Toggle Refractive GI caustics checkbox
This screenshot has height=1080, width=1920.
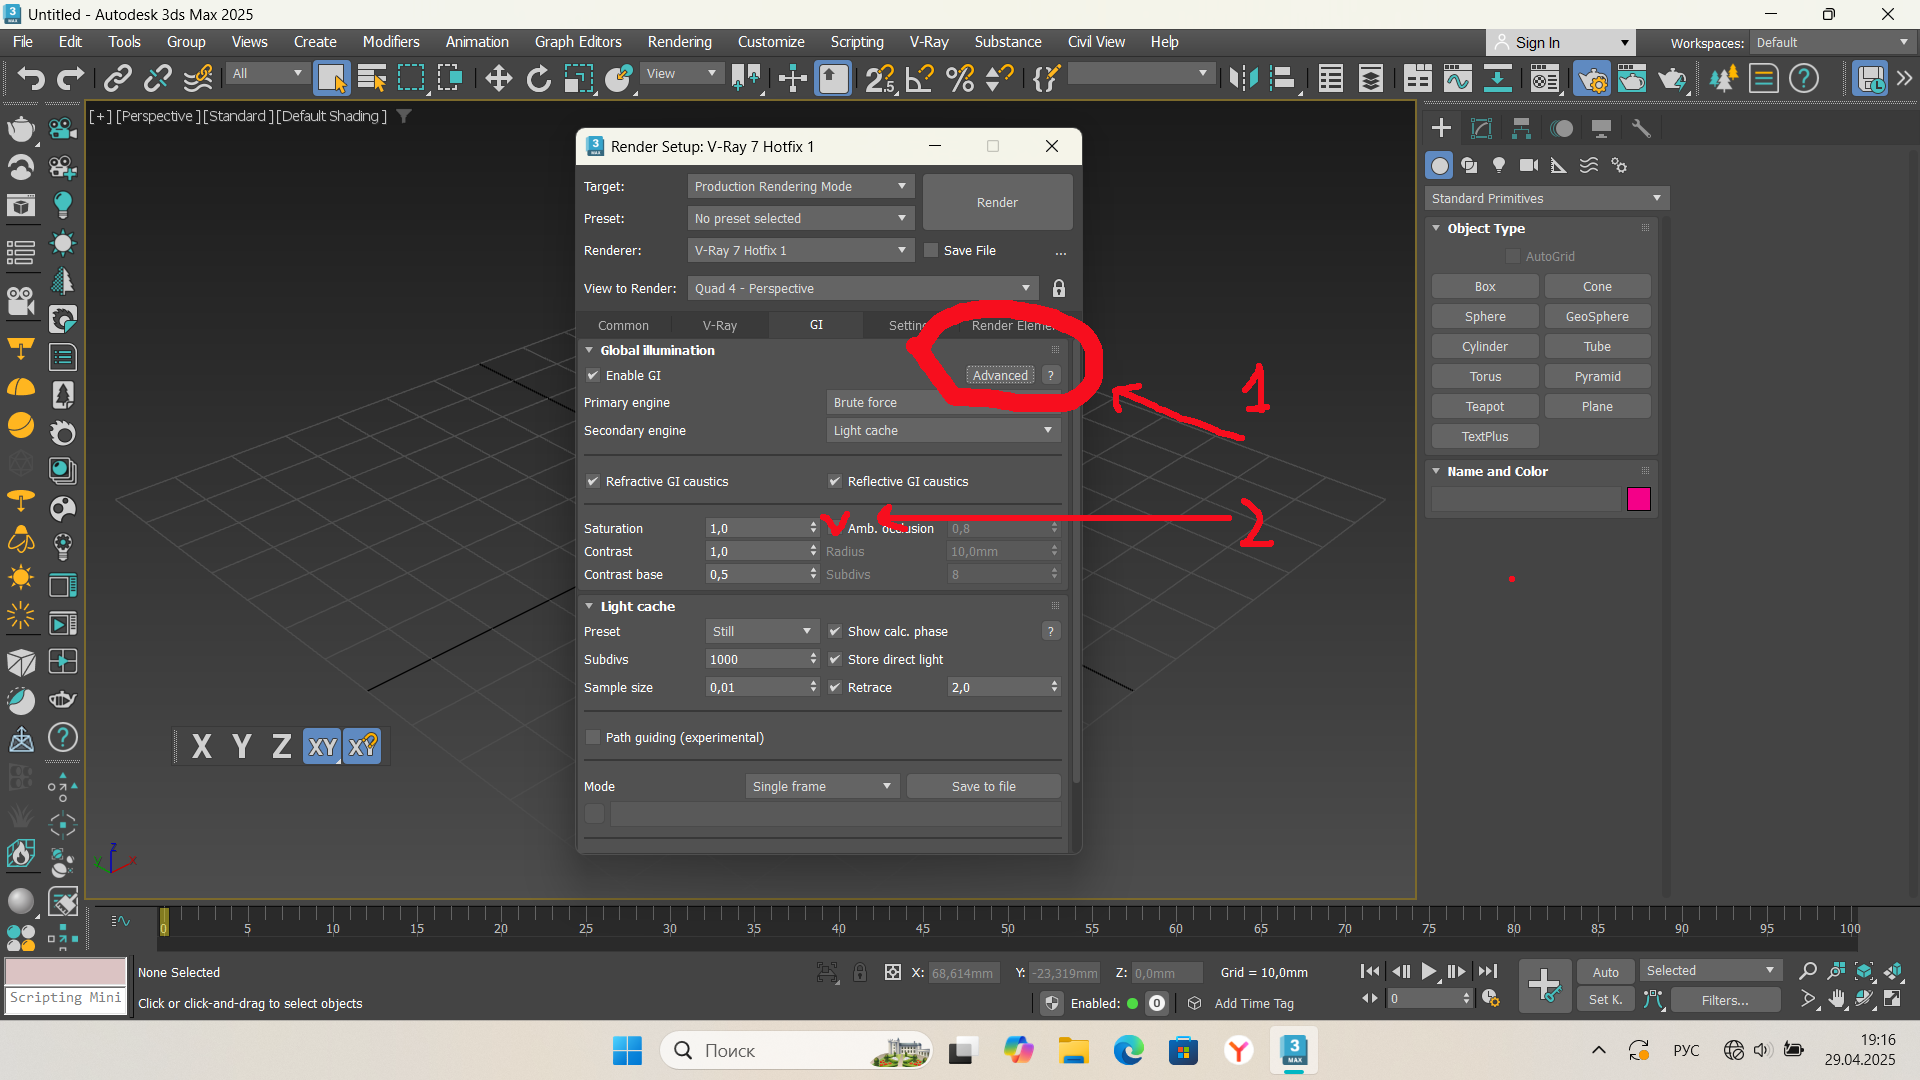593,482
